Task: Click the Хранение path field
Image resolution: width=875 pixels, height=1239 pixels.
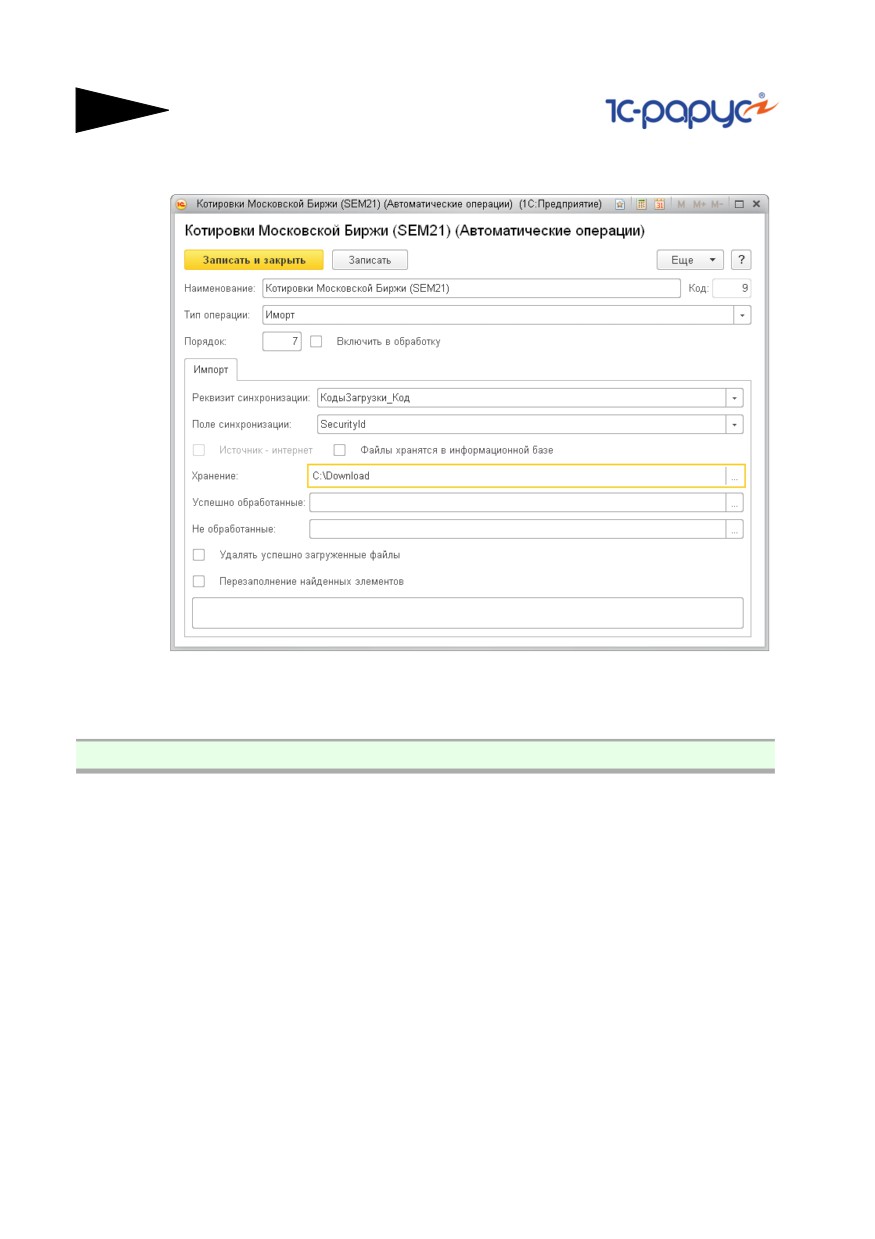Action: [x=517, y=476]
